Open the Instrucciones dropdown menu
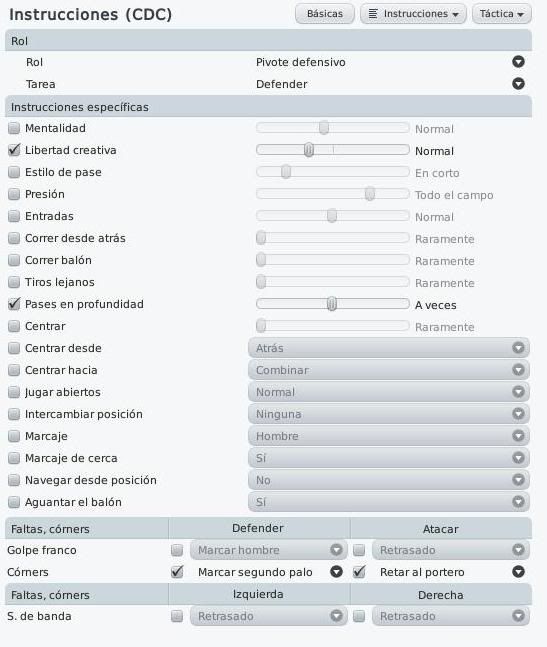Image resolution: width=547 pixels, height=647 pixels. point(413,14)
